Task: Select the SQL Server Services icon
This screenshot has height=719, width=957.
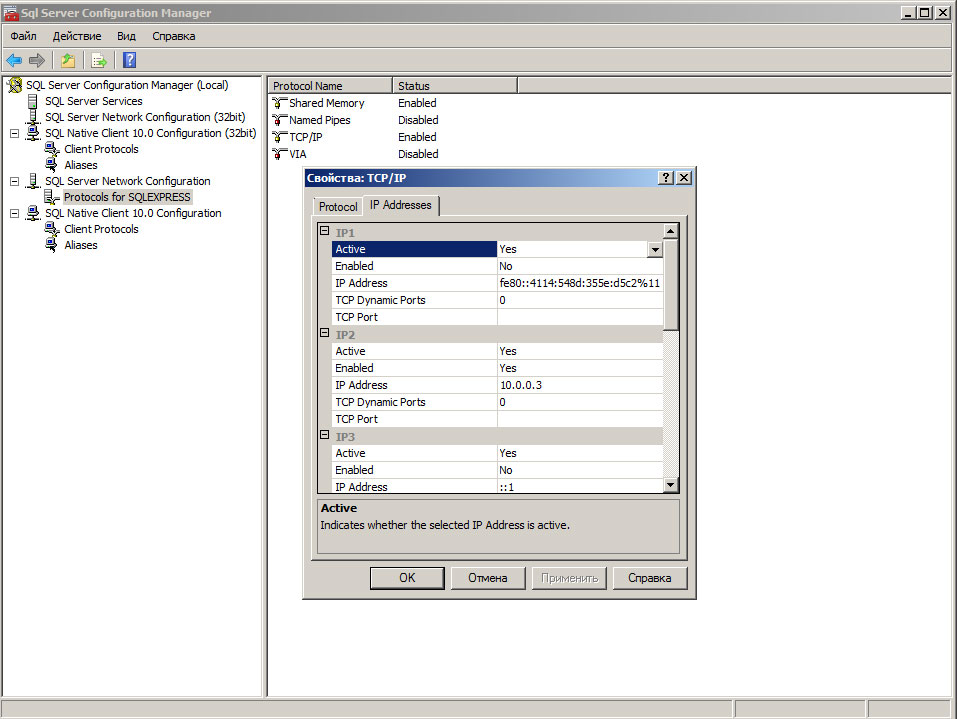Action: coord(33,101)
